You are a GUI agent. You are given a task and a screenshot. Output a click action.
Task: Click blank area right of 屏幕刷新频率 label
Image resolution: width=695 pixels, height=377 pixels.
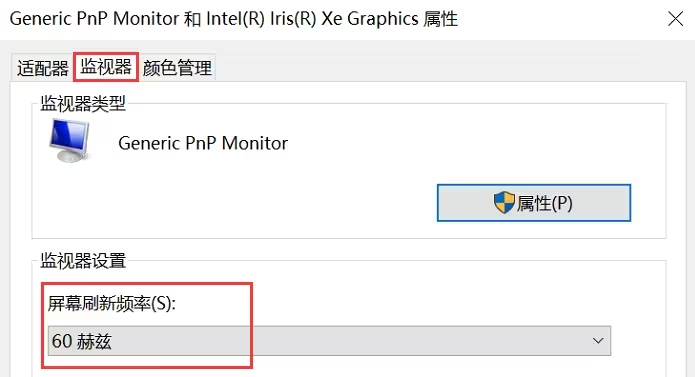tap(399, 303)
